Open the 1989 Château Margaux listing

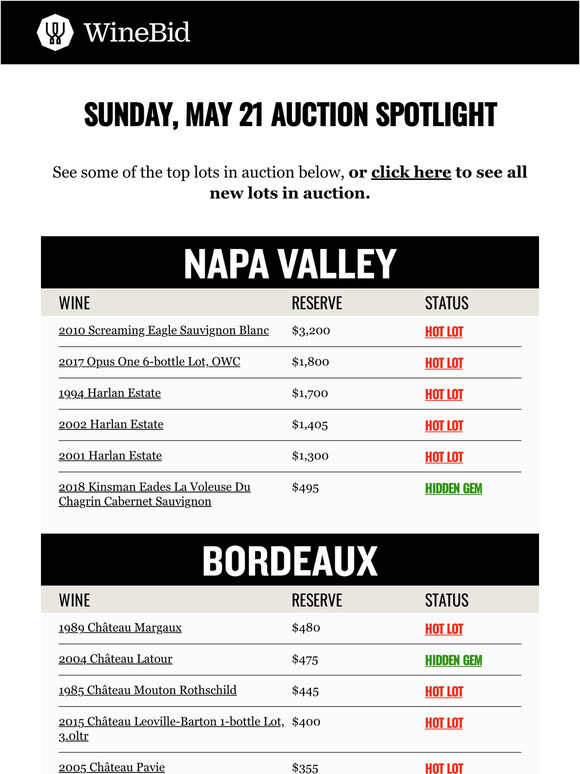tap(120, 628)
